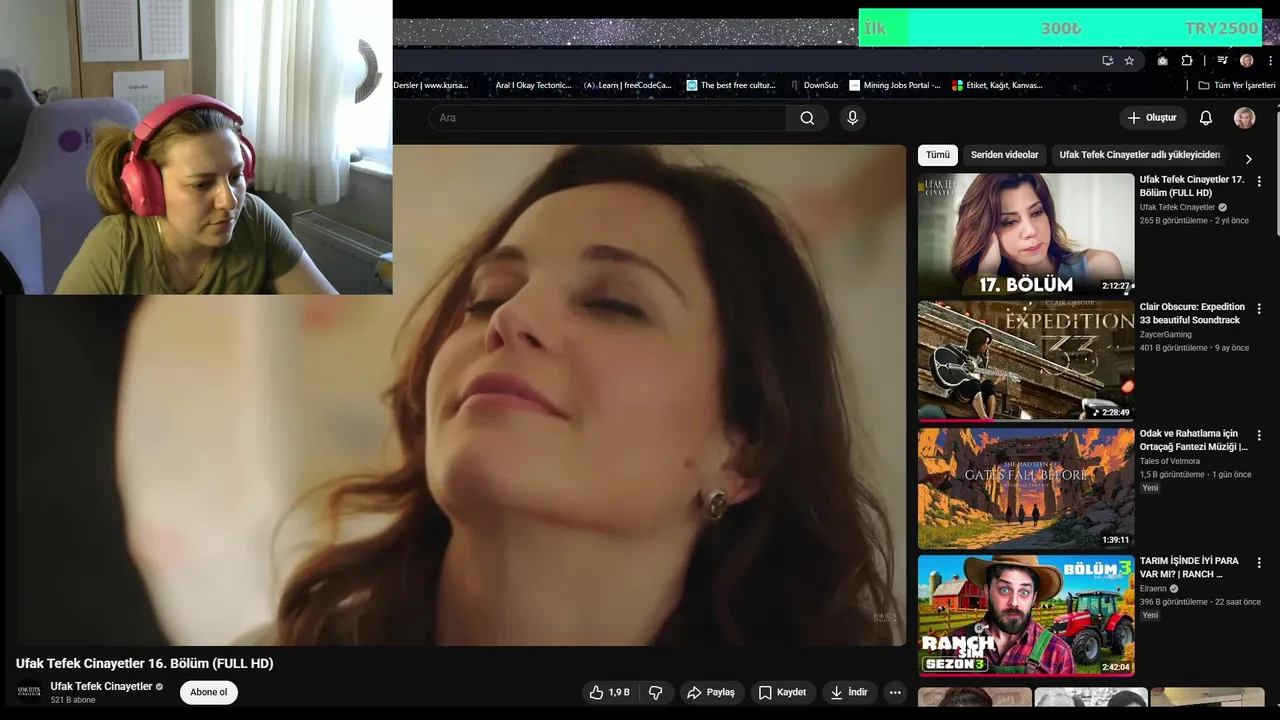Click the Abone ol subscribe button

pyautogui.click(x=209, y=692)
